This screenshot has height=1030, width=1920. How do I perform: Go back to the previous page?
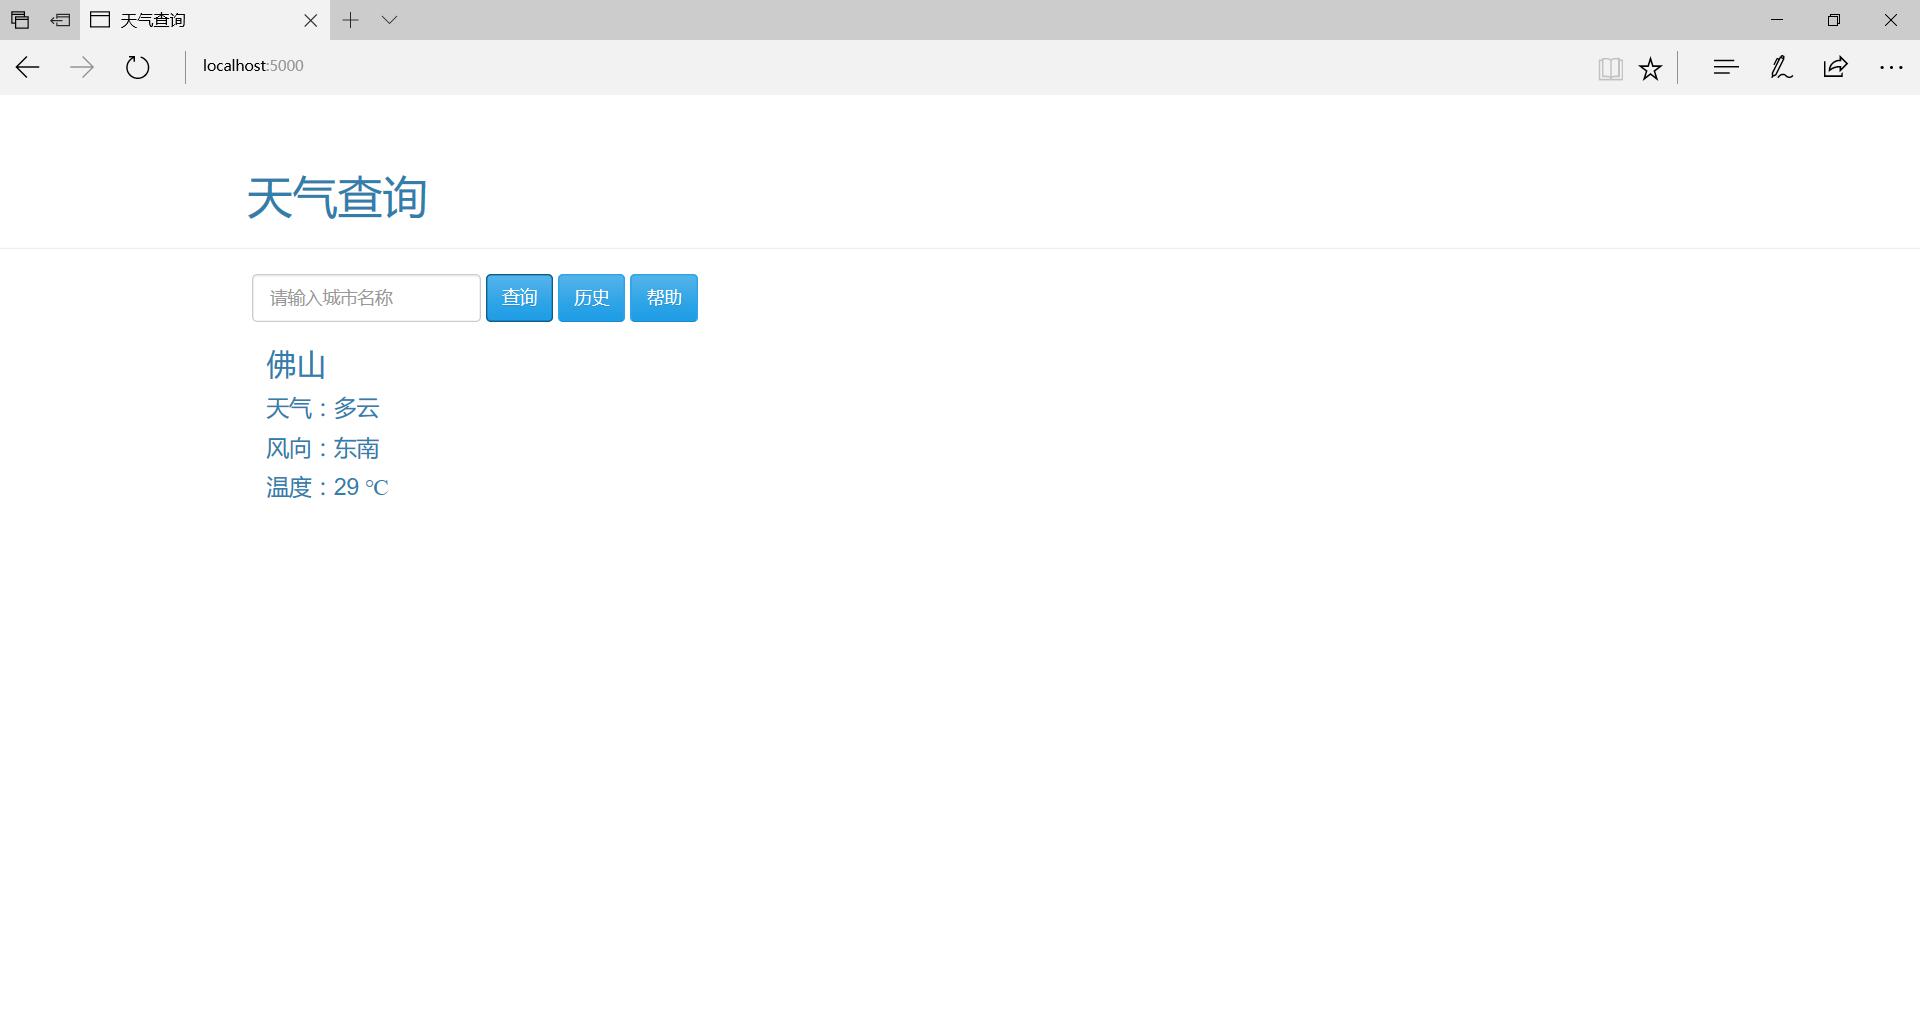point(27,67)
